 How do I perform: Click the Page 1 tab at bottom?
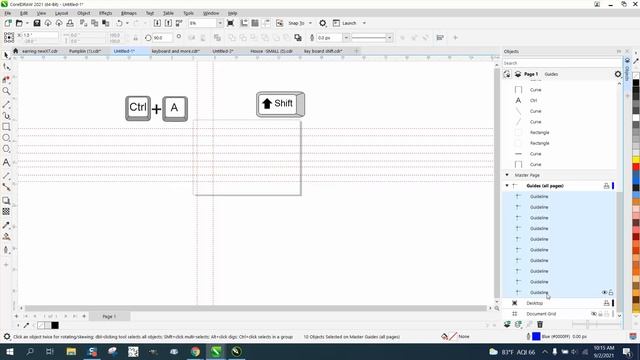tap(109, 316)
